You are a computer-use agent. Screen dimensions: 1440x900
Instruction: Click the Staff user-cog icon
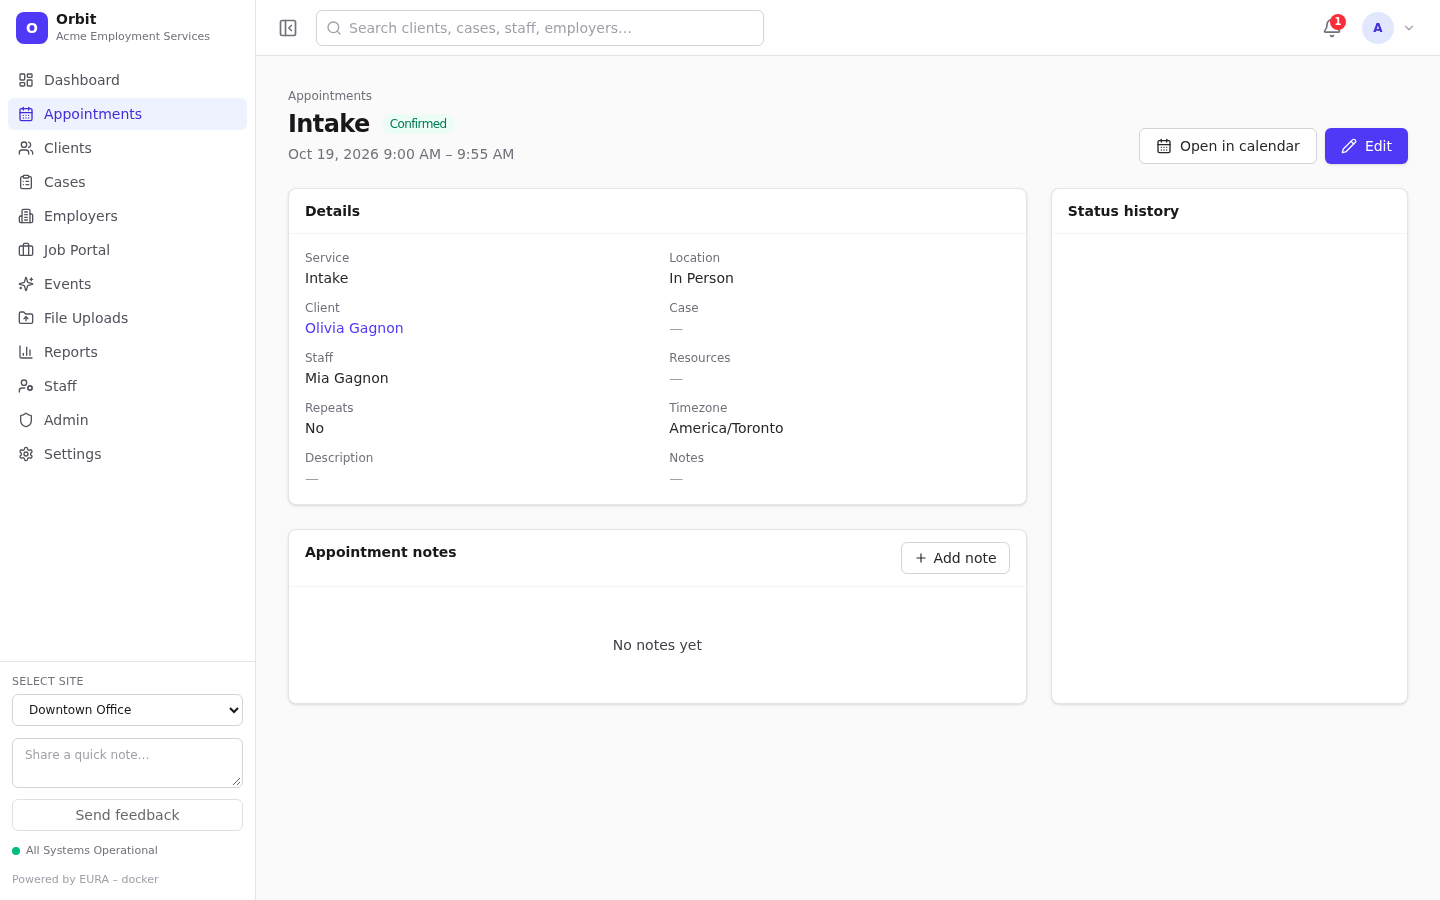pos(26,386)
